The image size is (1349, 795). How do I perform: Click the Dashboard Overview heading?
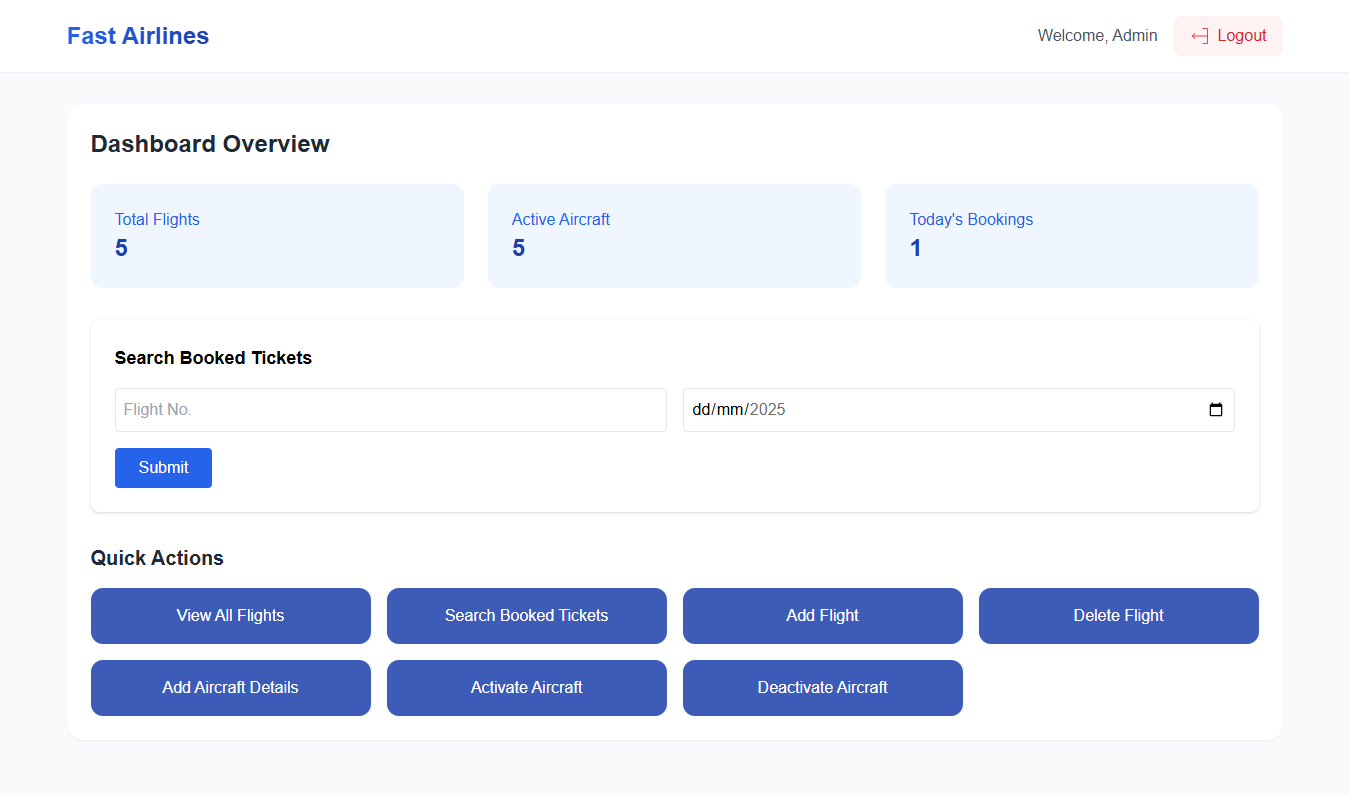tap(210, 144)
